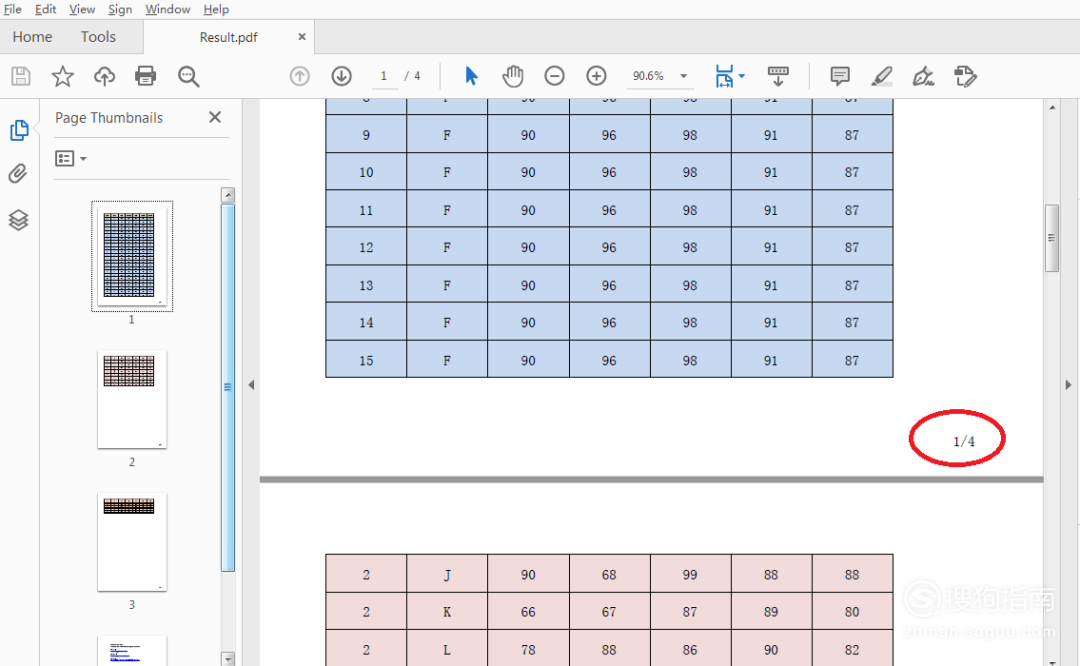
Task: Click the cell with value 99
Action: click(x=690, y=574)
